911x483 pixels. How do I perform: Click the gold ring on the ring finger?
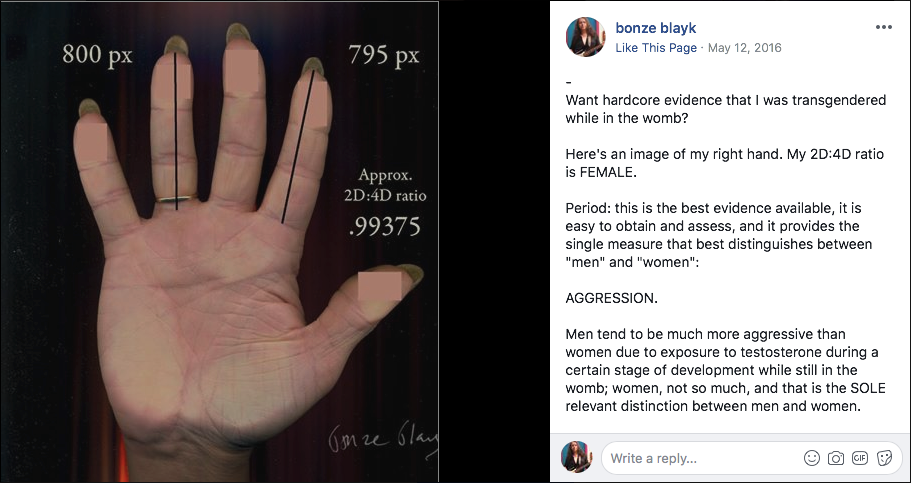pos(176,198)
